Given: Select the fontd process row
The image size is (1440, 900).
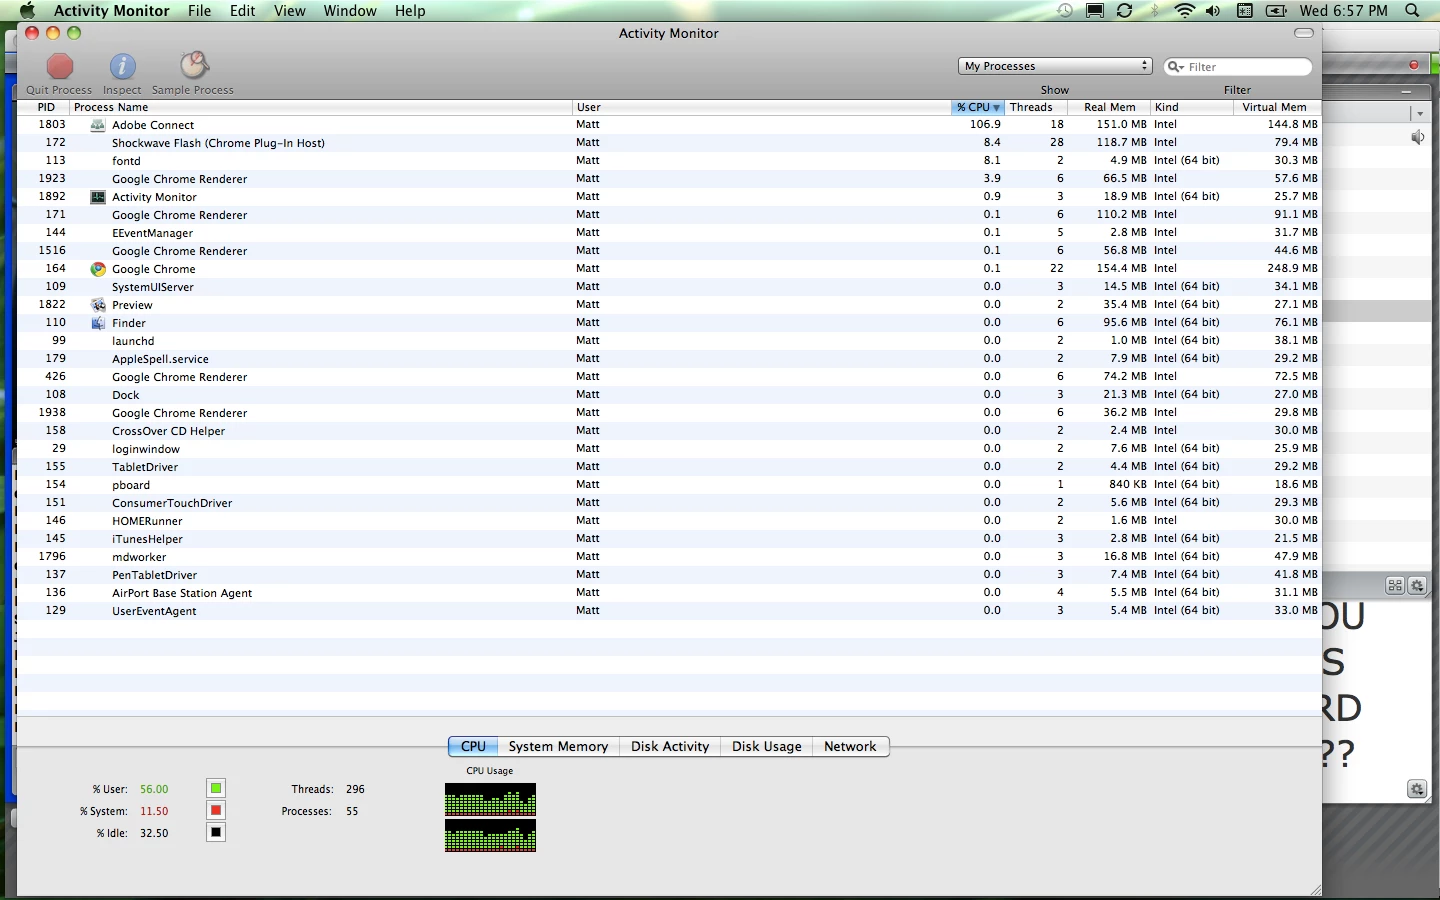Looking at the screenshot, I should pyautogui.click(x=669, y=161).
